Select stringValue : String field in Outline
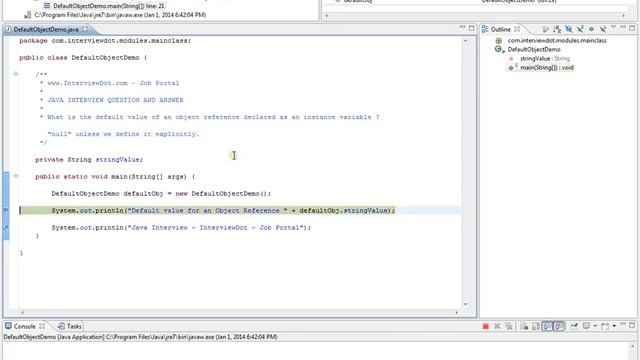The height and width of the screenshot is (360, 640). point(545,58)
